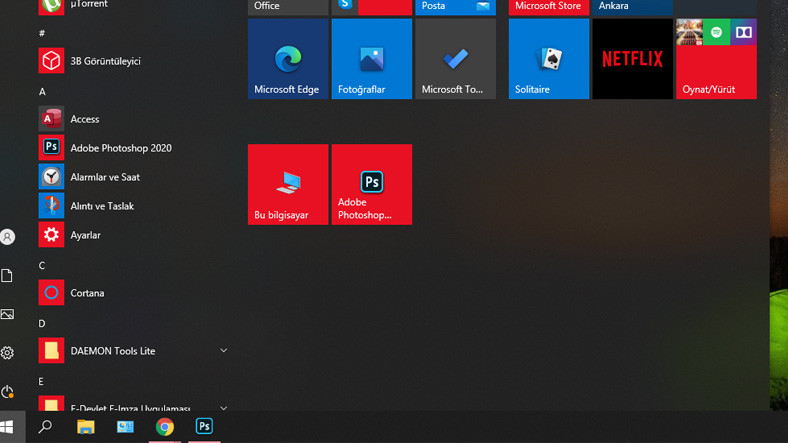
Task: Launch 3B Görüntüleyici from the app list
Action: pos(104,61)
